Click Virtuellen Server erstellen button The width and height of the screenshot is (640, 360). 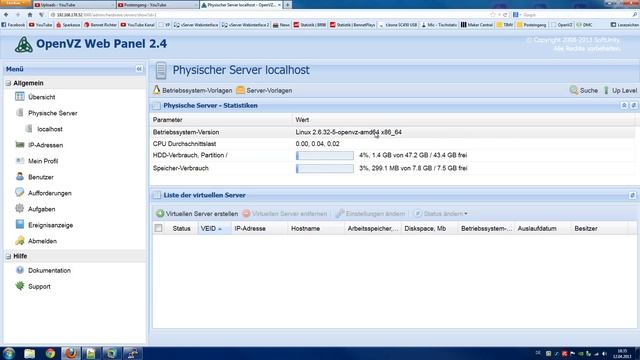coord(197,213)
